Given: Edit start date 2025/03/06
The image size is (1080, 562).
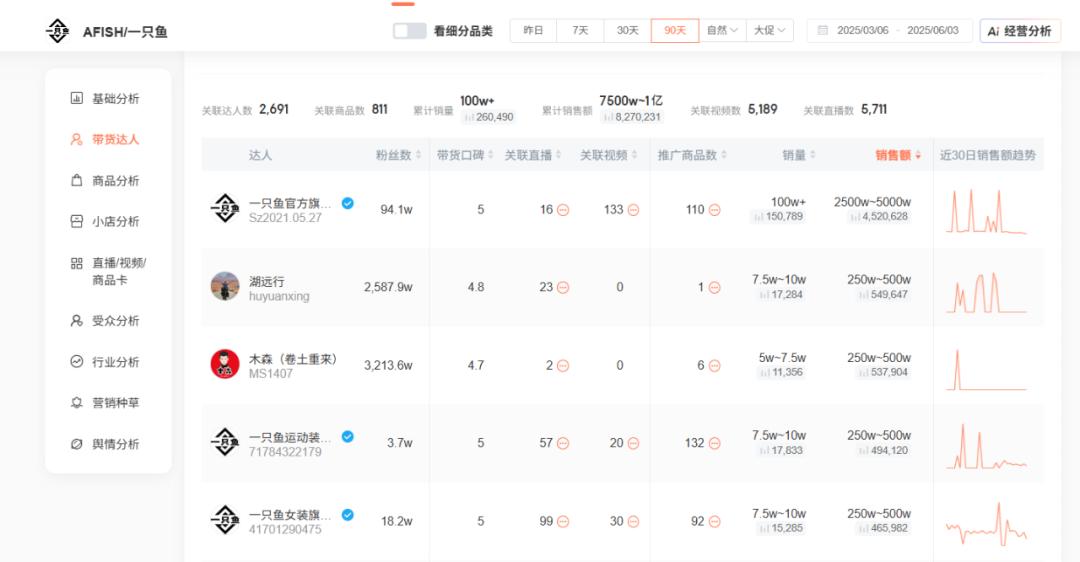Looking at the screenshot, I should pos(862,30).
